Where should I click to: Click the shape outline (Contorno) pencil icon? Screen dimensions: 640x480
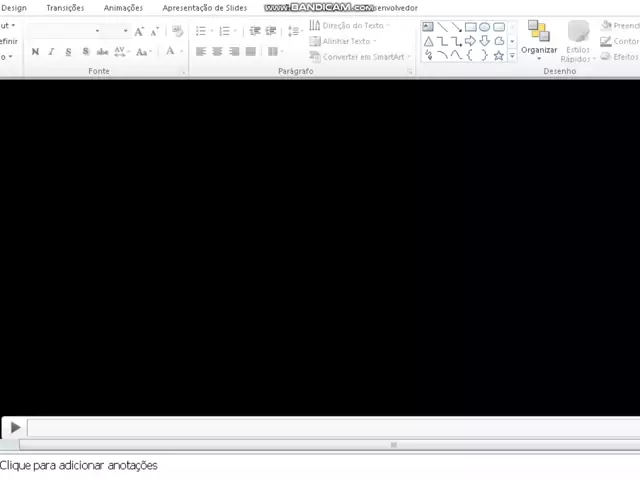[x=606, y=41]
